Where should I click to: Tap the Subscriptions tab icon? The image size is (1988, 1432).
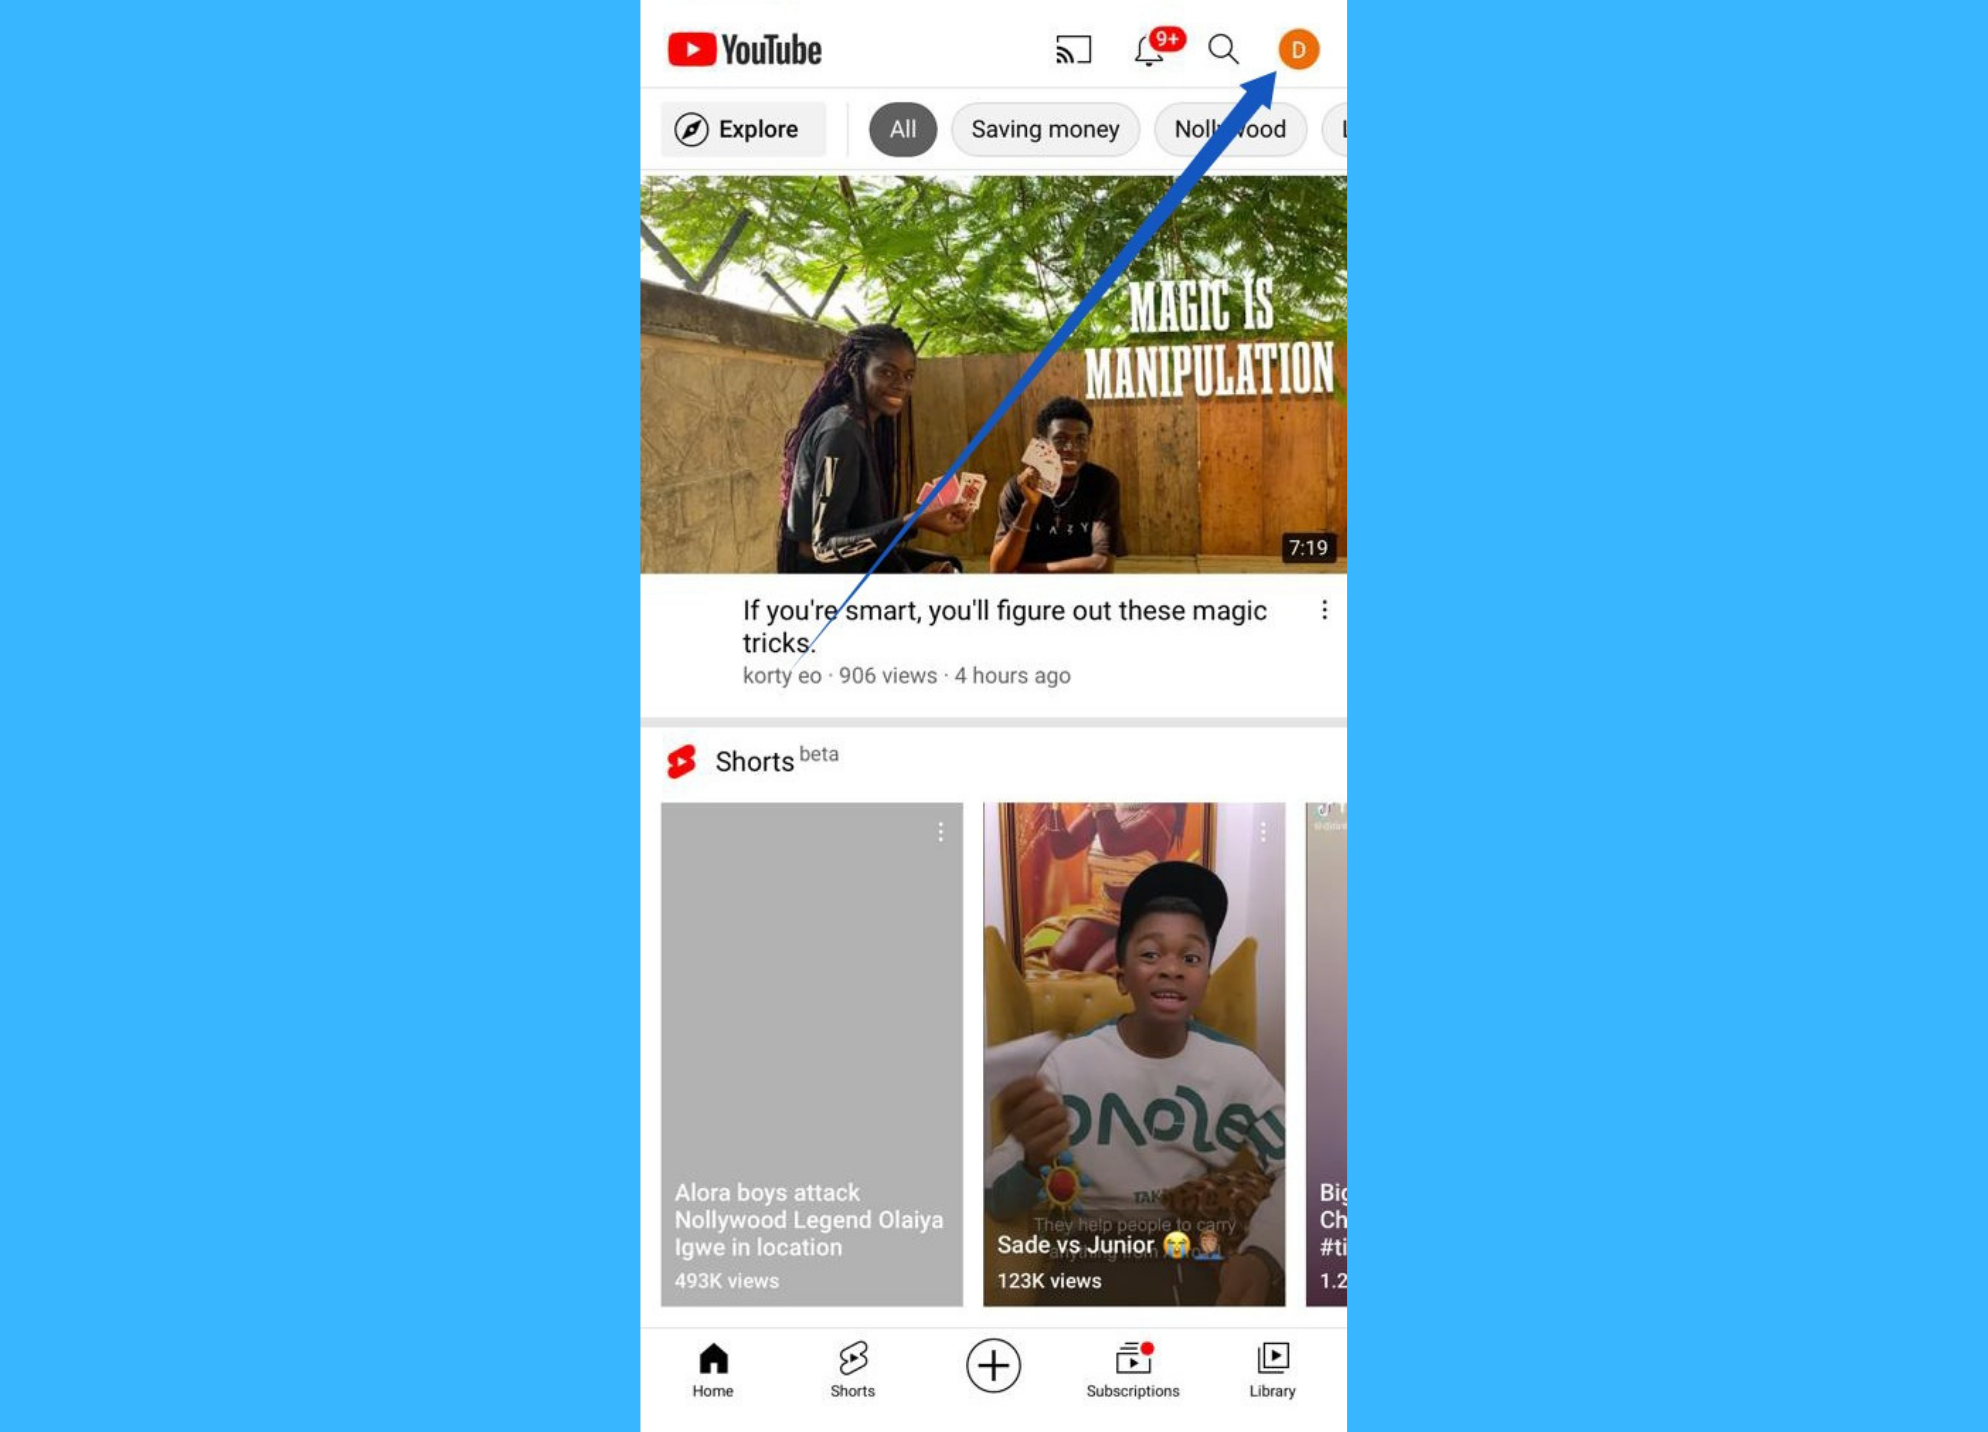(x=1133, y=1358)
